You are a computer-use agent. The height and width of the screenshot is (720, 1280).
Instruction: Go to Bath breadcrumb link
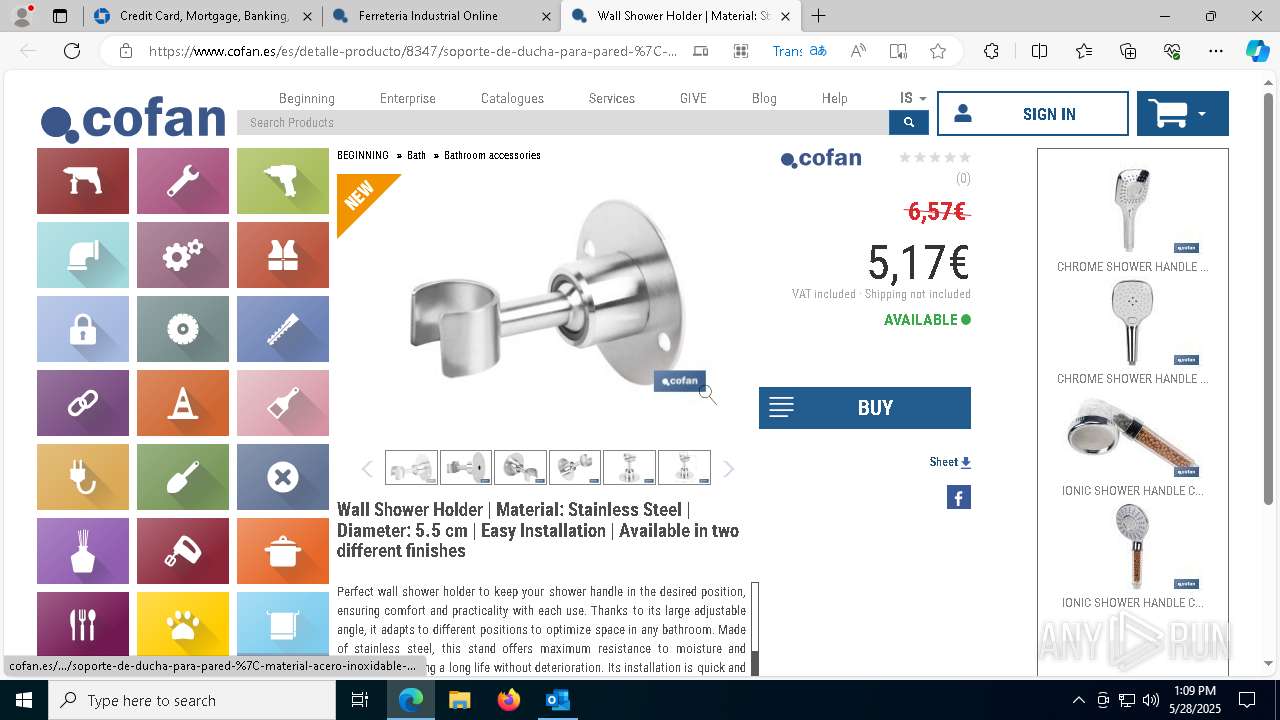pos(416,155)
